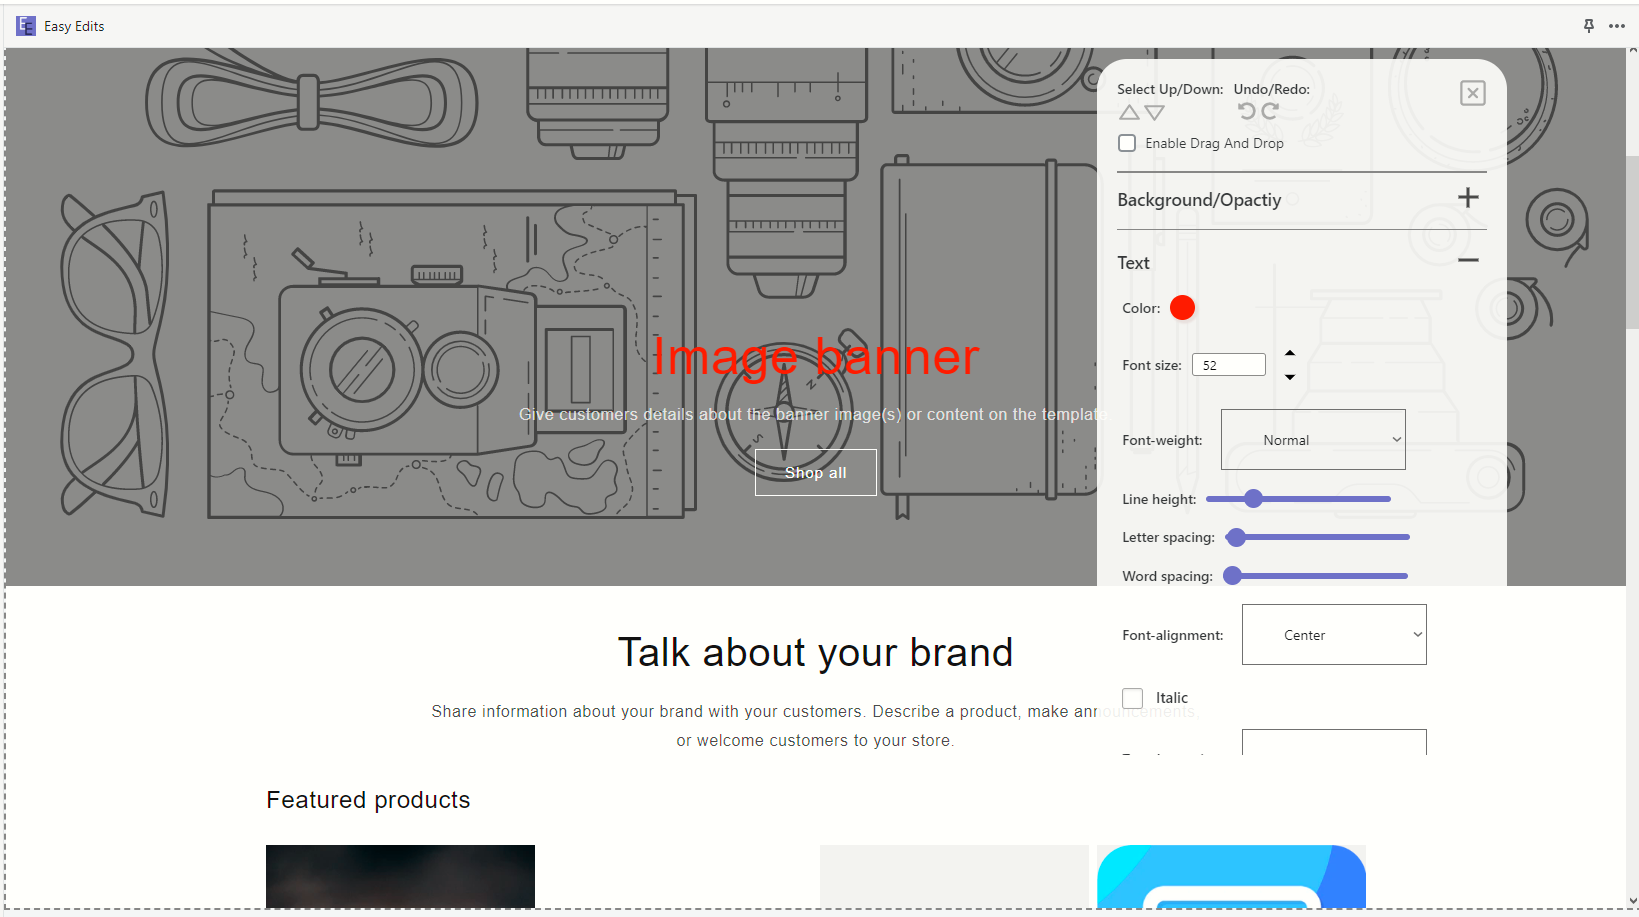1639x917 pixels.
Task: Click the Redo arrow icon
Action: (x=1270, y=111)
